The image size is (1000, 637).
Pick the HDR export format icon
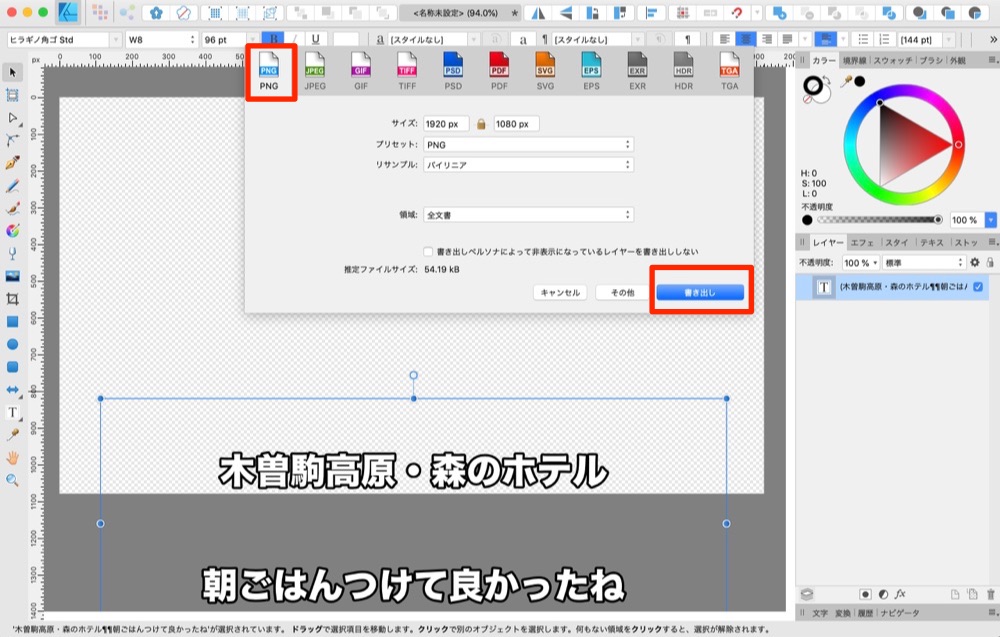(x=683, y=71)
